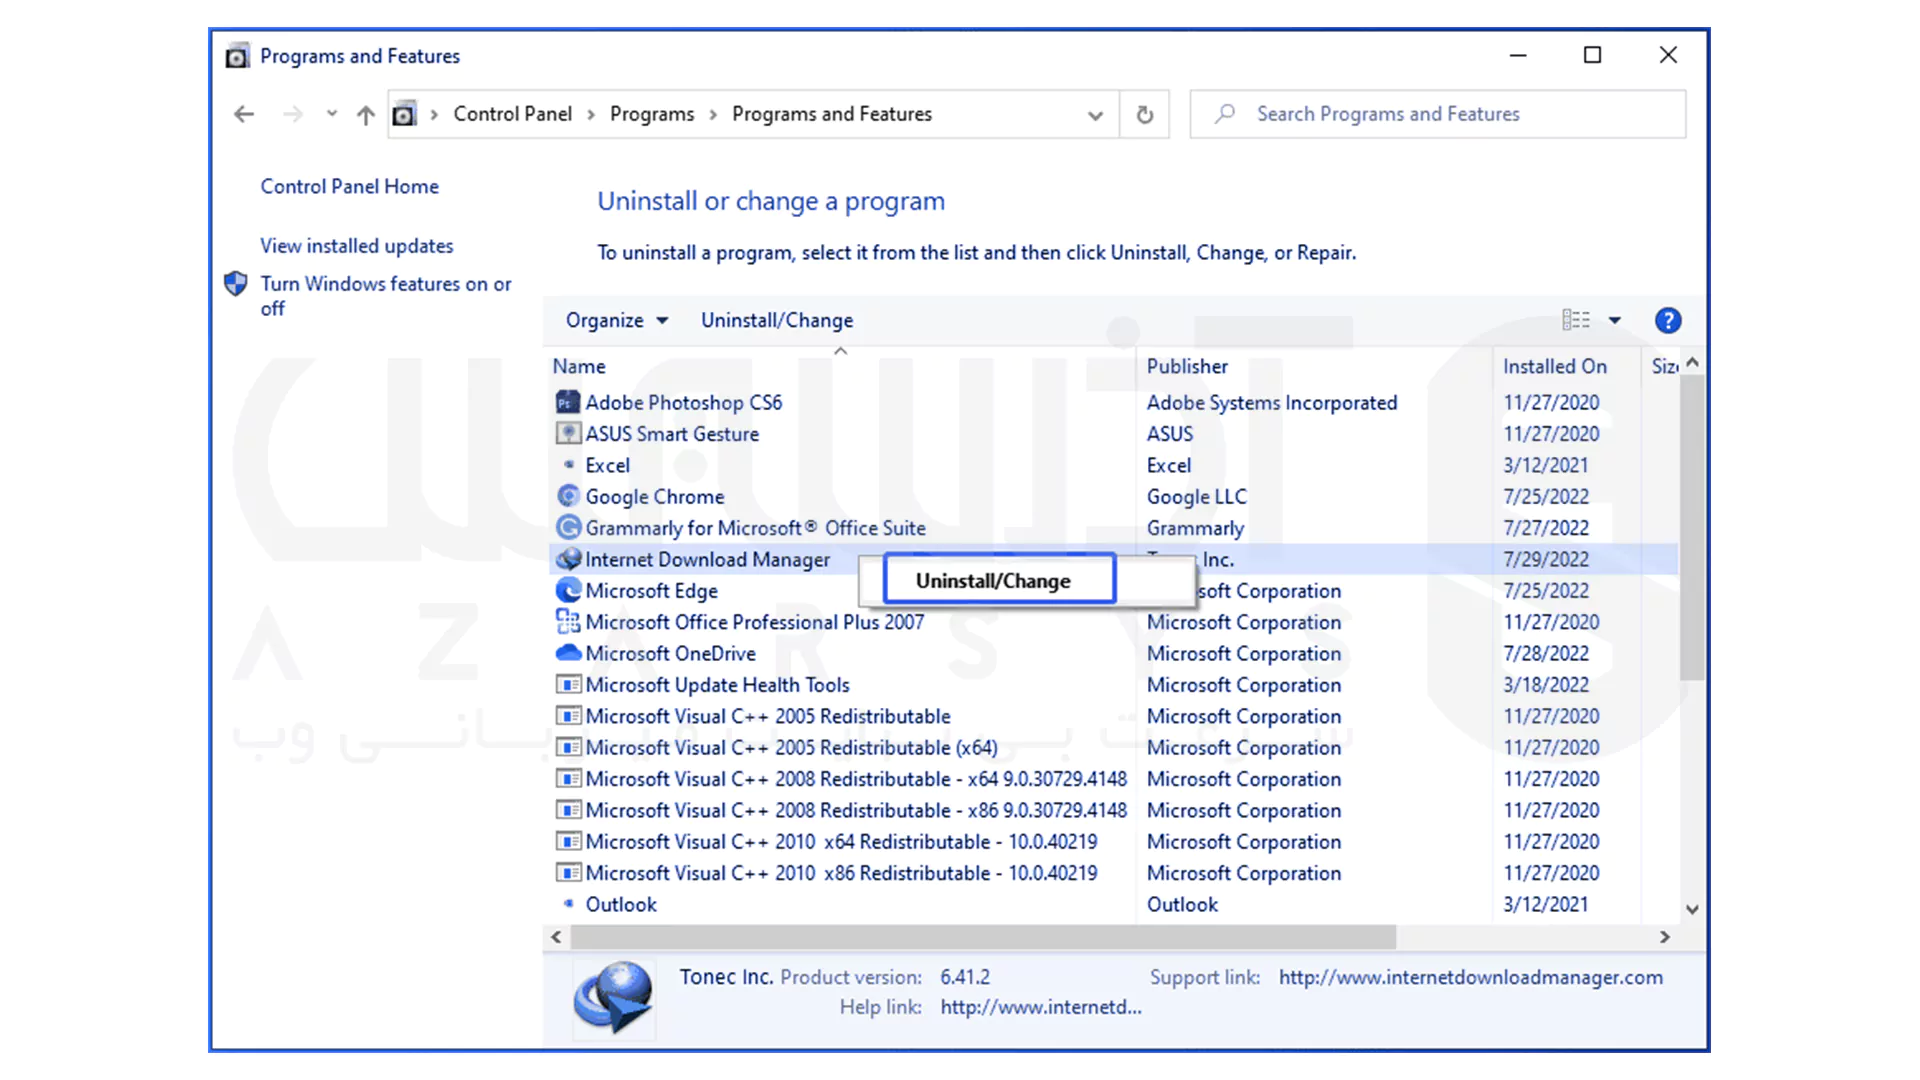Open Turn Windows features on or off
1920x1080 pixels.
(386, 296)
